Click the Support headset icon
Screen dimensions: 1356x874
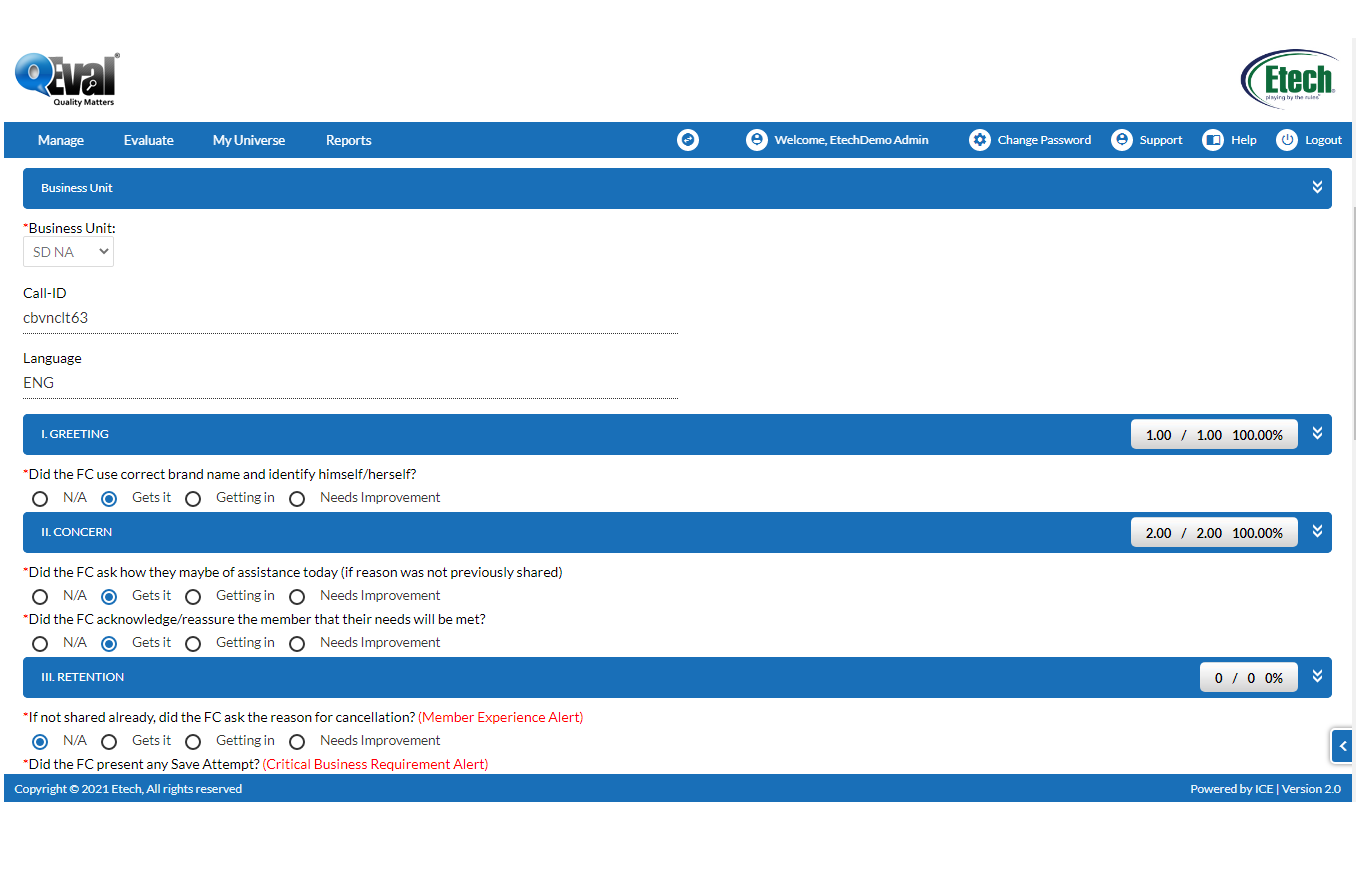1122,140
